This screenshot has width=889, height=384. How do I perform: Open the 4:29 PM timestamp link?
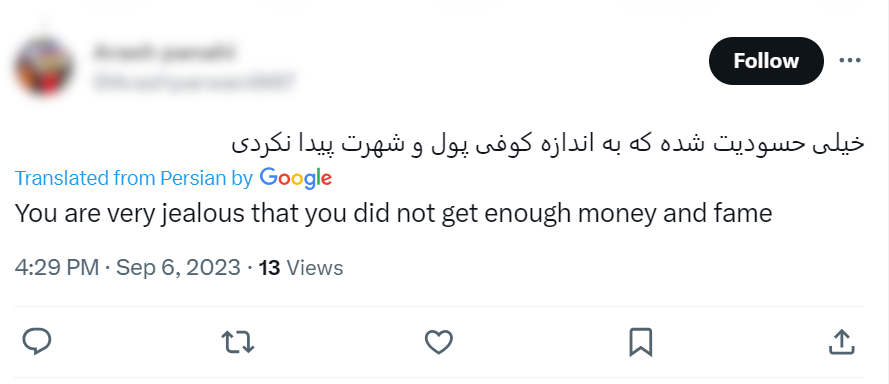(x=57, y=267)
